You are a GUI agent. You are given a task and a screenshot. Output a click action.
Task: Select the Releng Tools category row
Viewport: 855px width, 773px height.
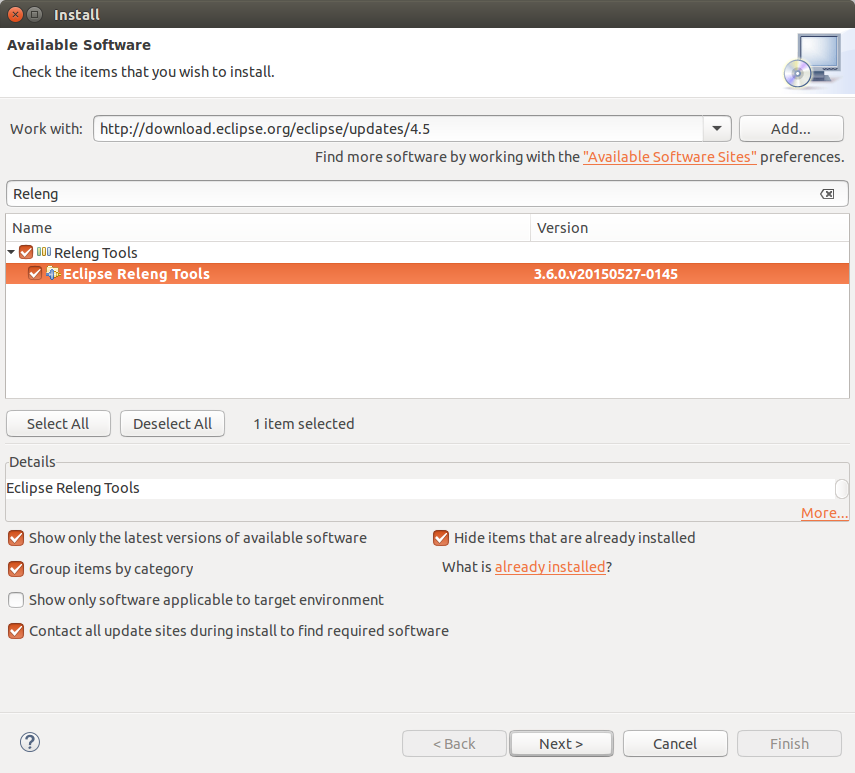(x=427, y=252)
